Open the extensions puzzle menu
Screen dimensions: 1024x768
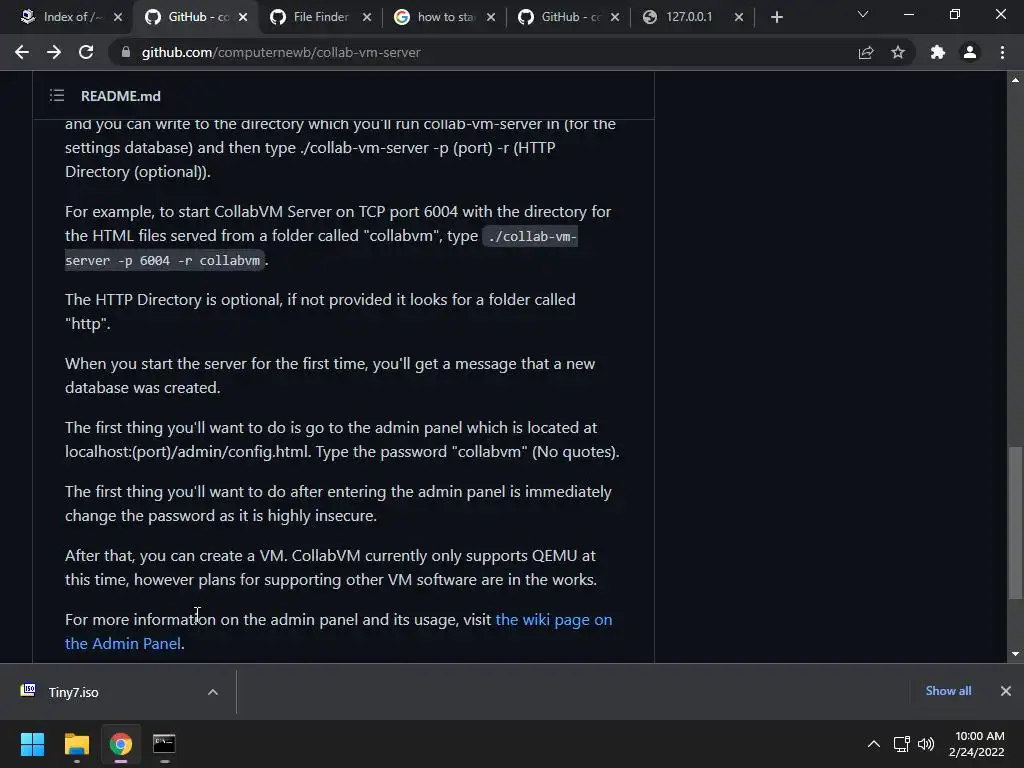pos(938,52)
